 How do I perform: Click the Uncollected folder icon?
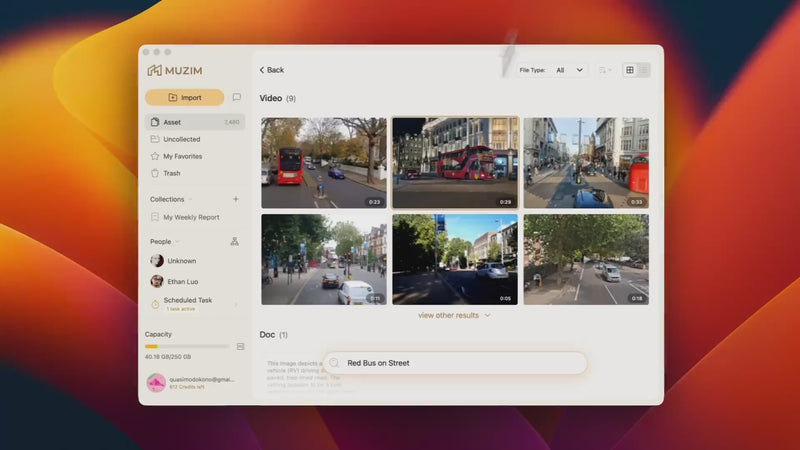tap(155, 139)
